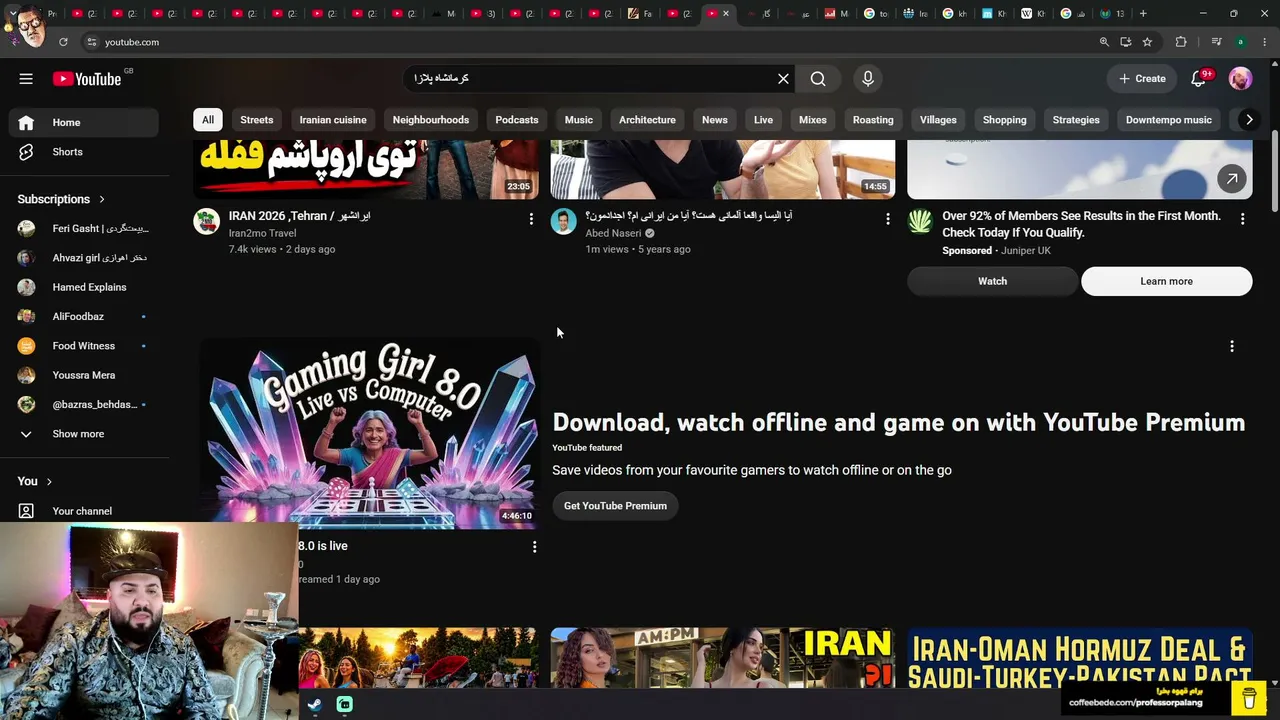Open the YouTube guide hamburger menu
The image size is (1280, 720).
point(26,79)
